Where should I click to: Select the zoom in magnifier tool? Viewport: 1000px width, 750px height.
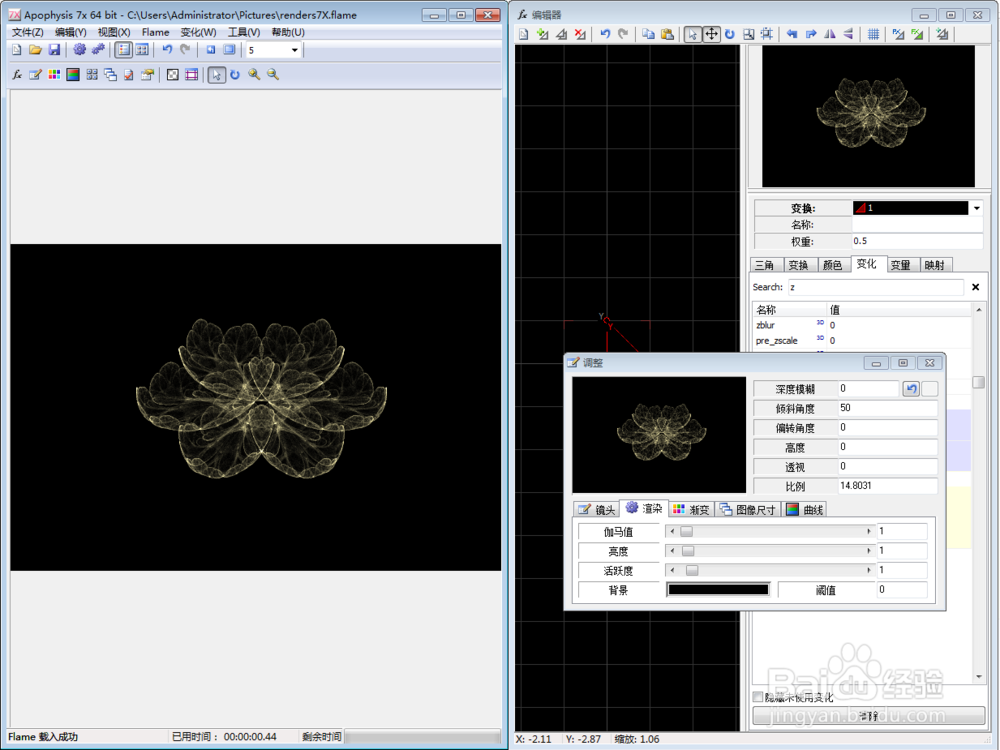(x=253, y=74)
